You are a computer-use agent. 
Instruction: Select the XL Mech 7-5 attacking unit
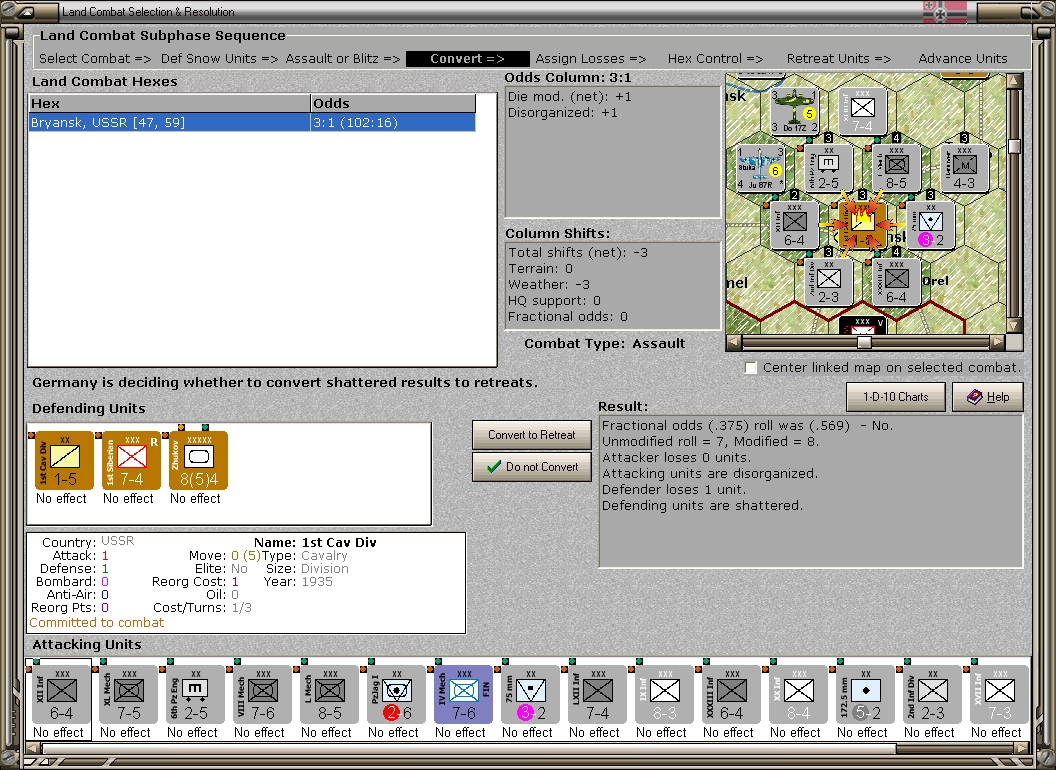tap(128, 695)
